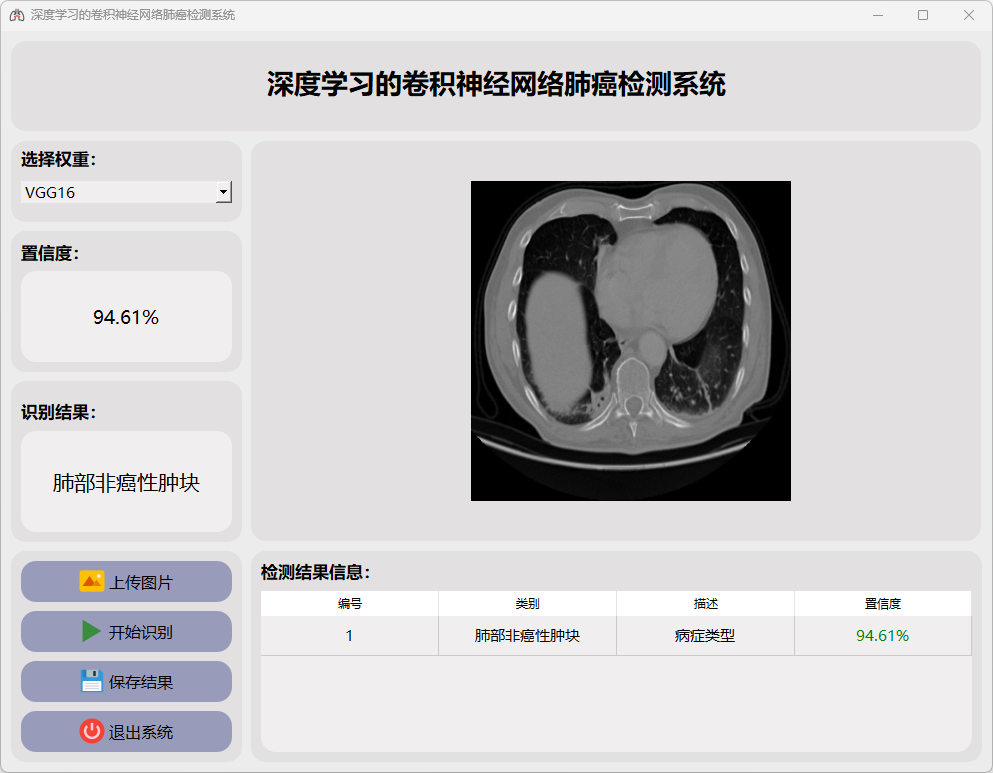Click the lung app icon in title bar
Screen dimensions: 993x773
point(16,15)
